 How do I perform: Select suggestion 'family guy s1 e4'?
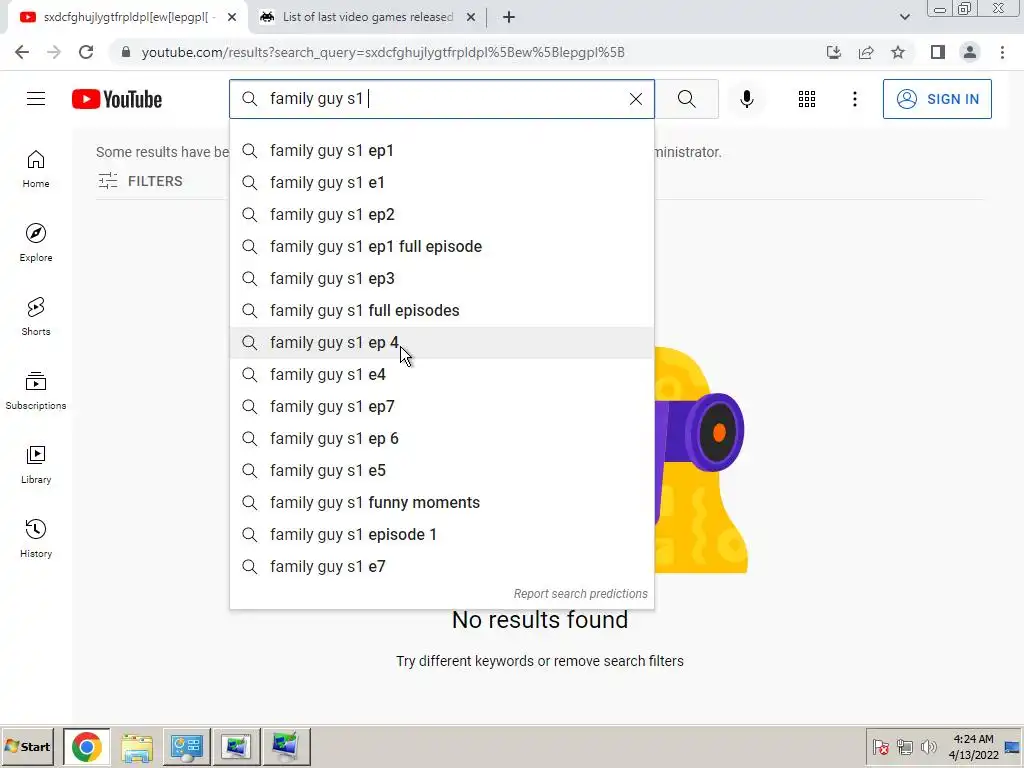(441, 374)
